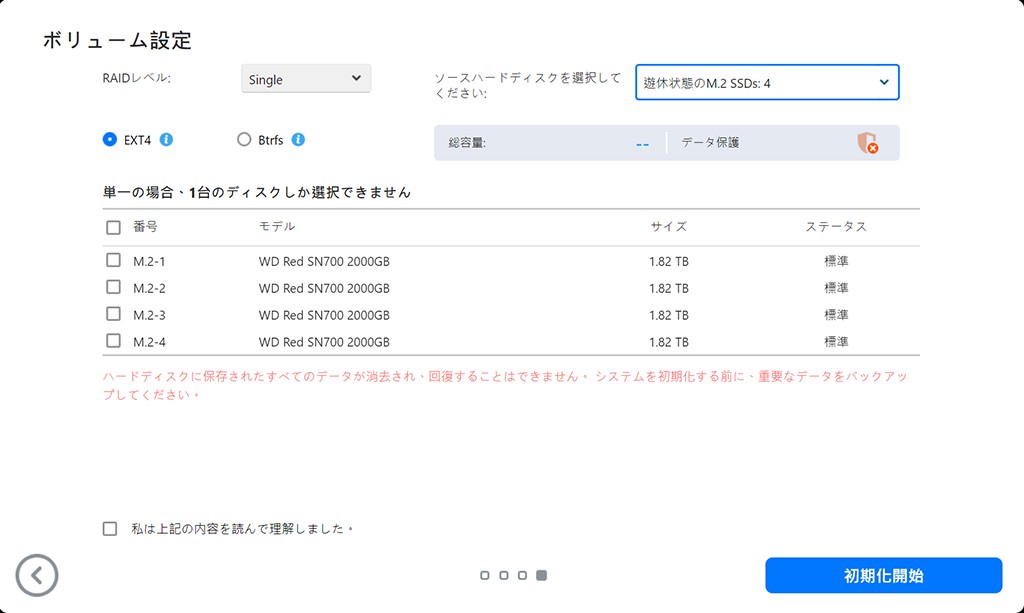Viewport: 1024px width, 613px height.
Task: Click the fourth step indicator dot
Action: (542, 576)
